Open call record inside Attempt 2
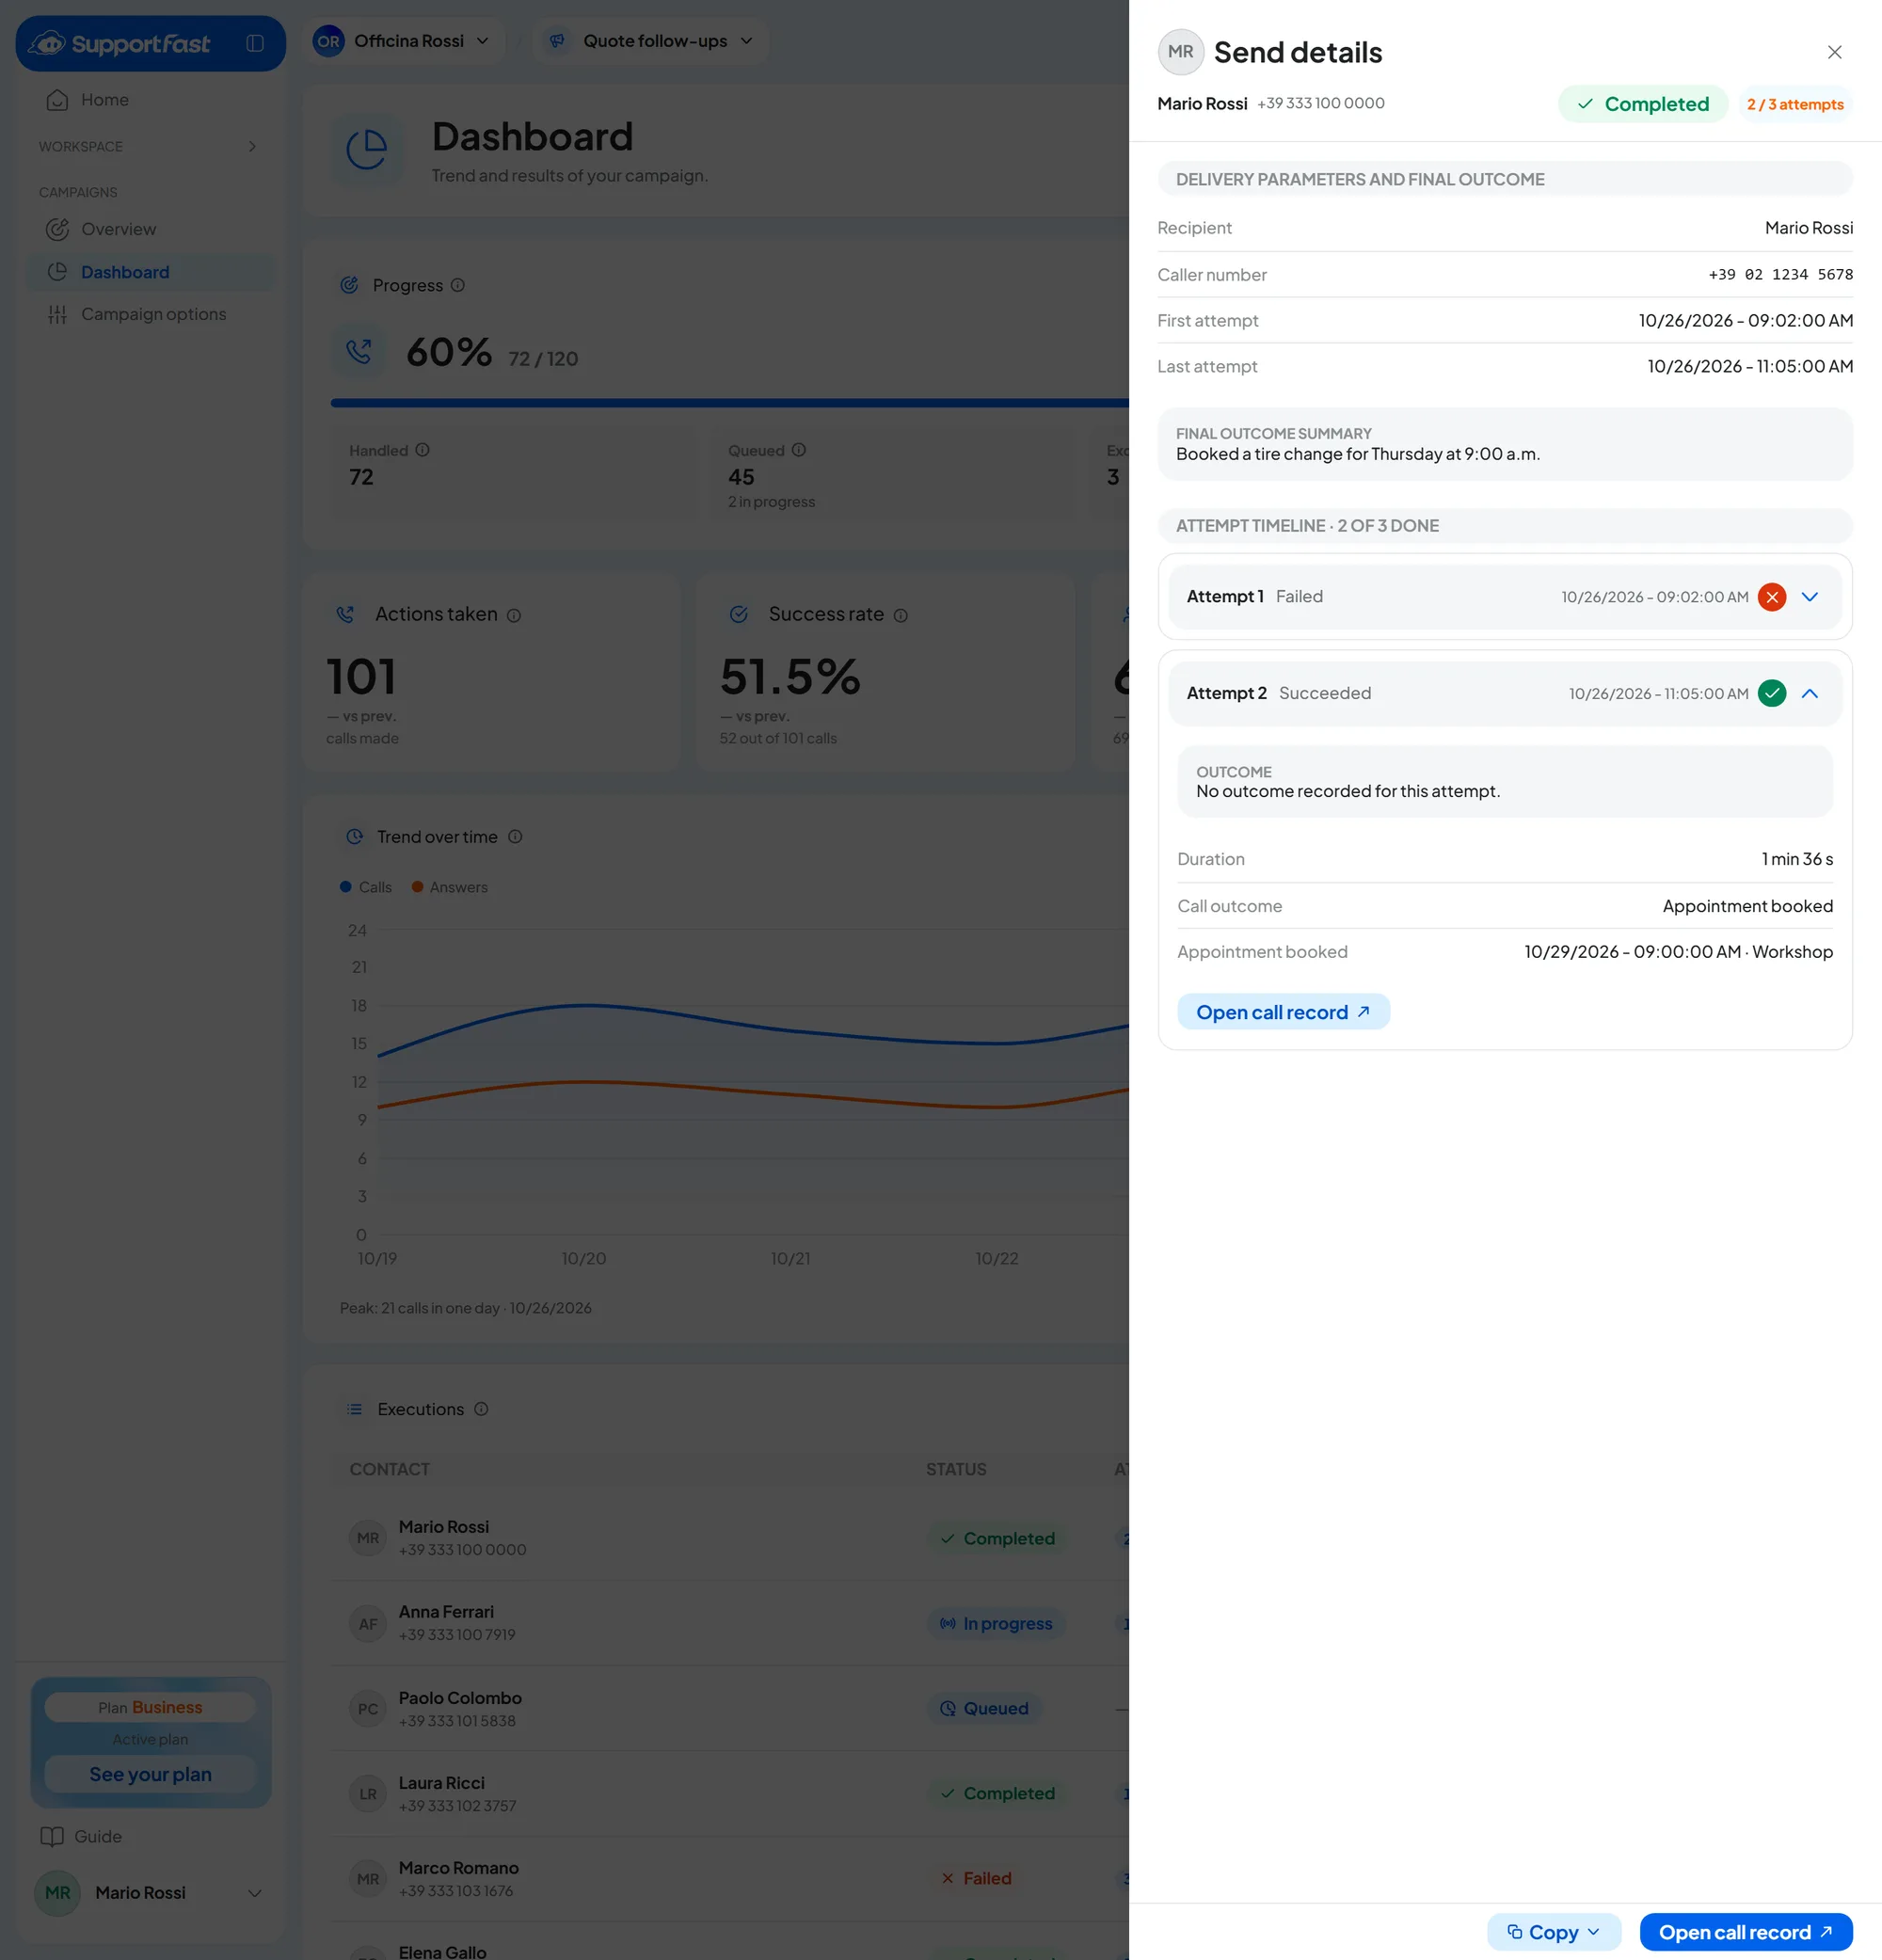 [1283, 1011]
